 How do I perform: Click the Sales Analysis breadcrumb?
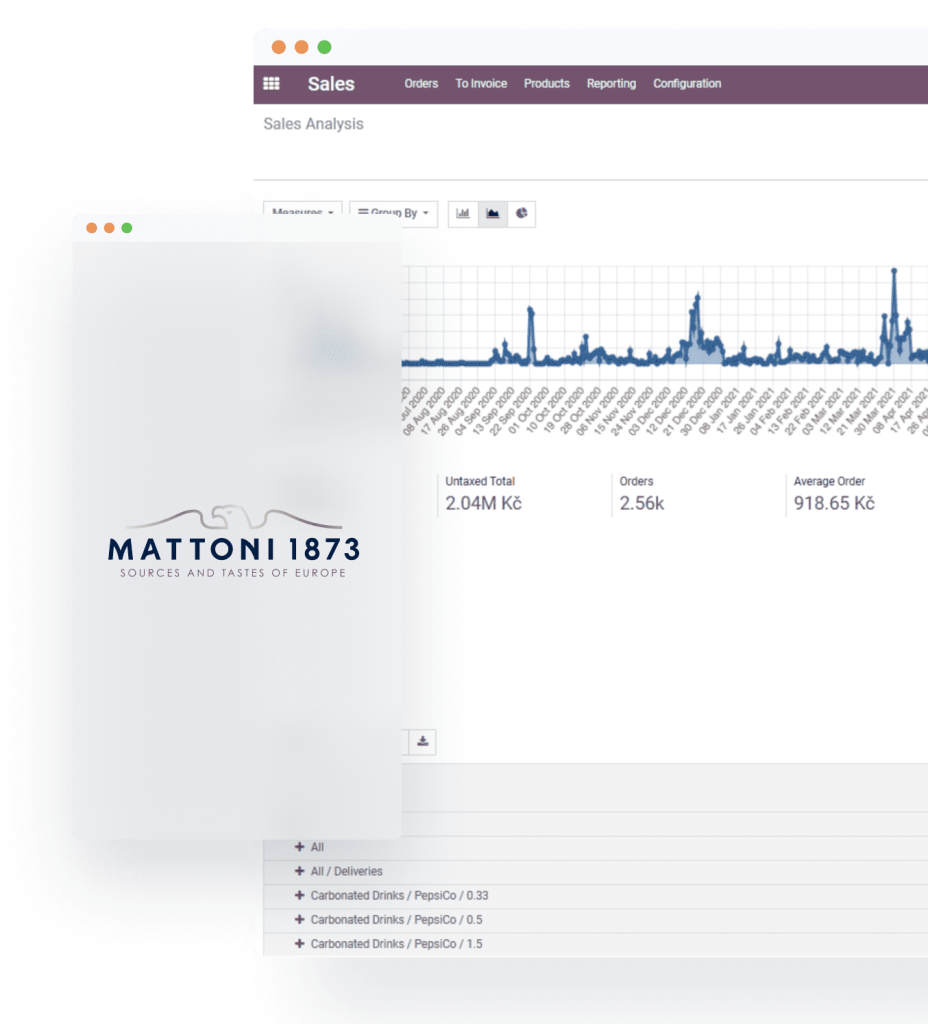click(313, 124)
